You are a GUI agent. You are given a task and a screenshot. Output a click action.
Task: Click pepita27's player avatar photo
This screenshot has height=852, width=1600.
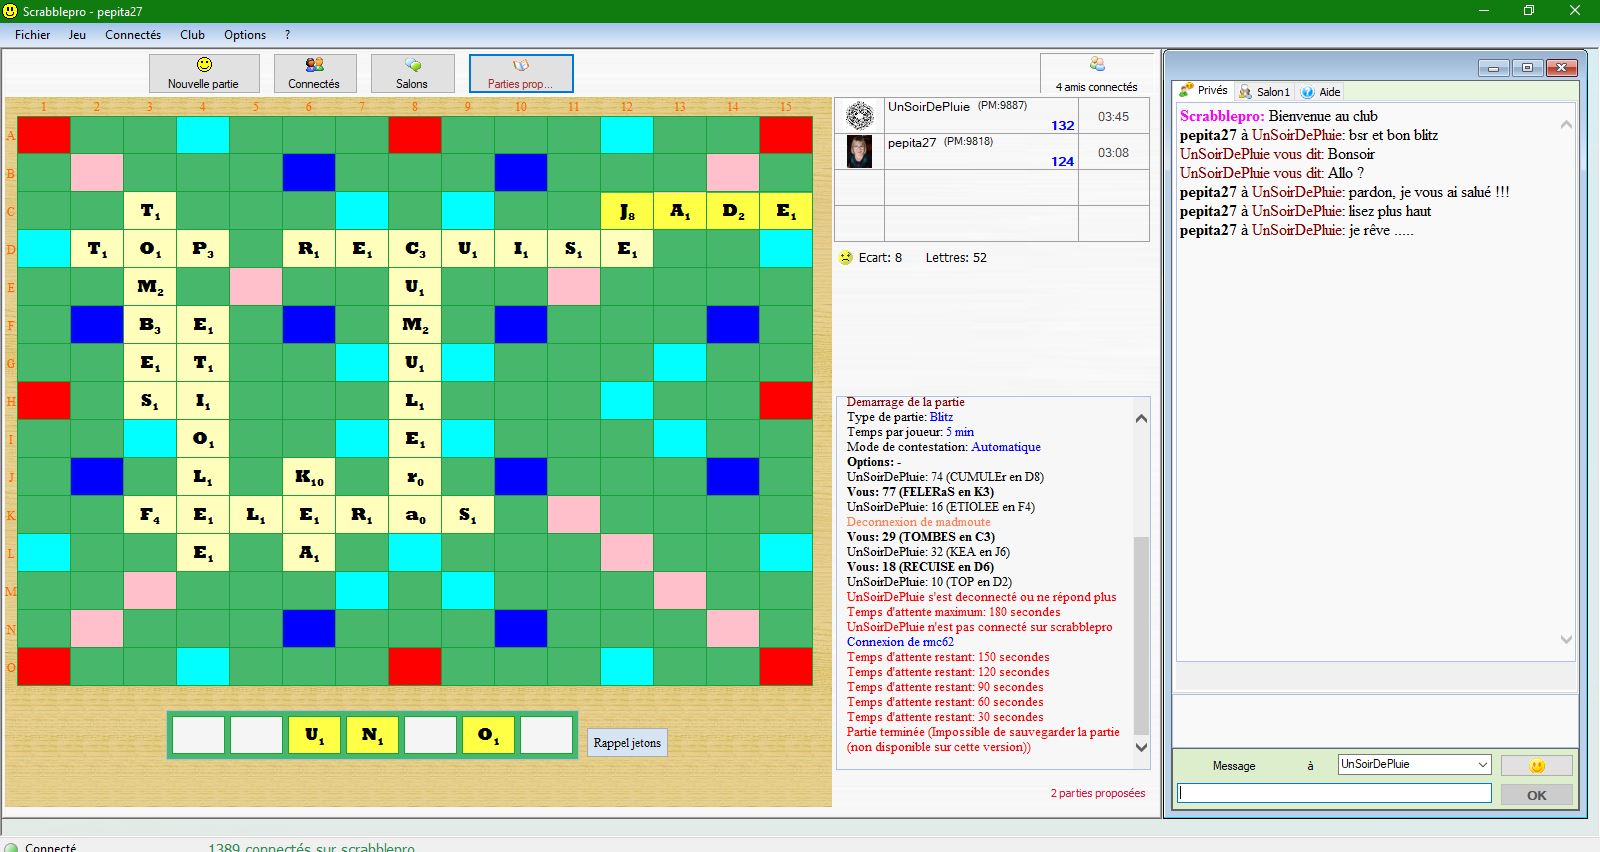859,152
